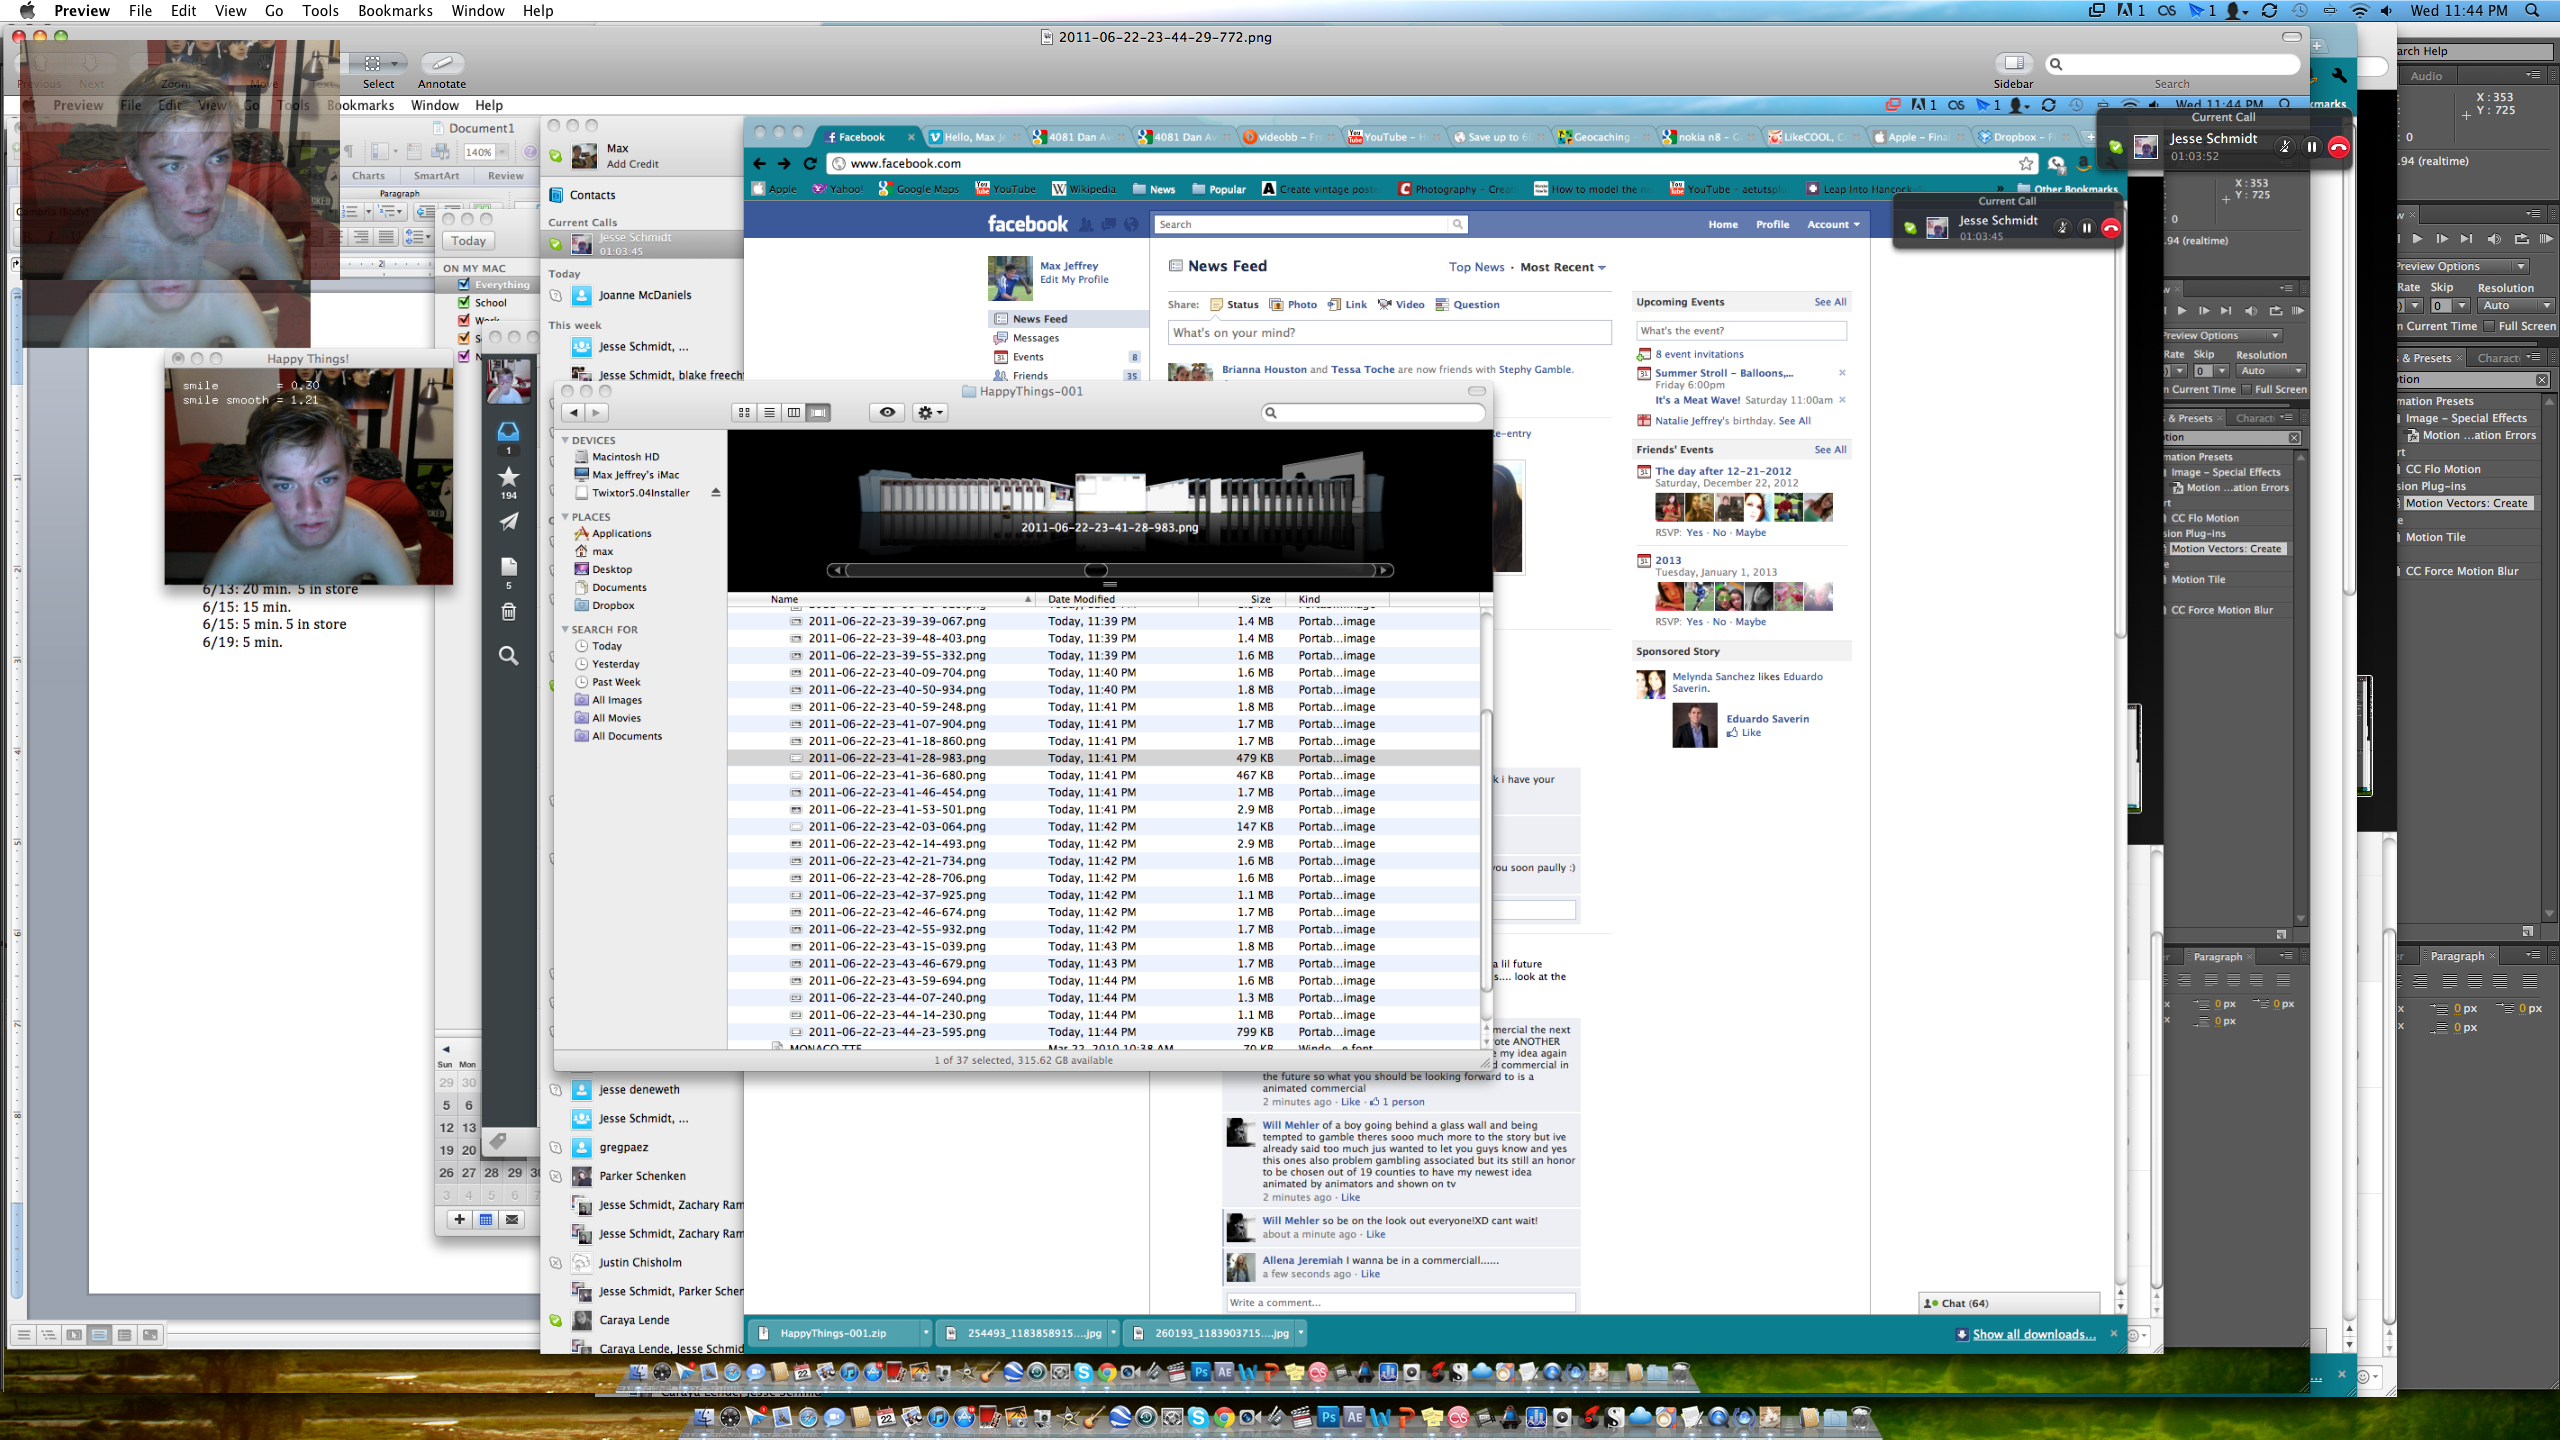The width and height of the screenshot is (2560, 1440).
Task: Click the Cover Flow scroll right arrow
Action: click(1384, 570)
